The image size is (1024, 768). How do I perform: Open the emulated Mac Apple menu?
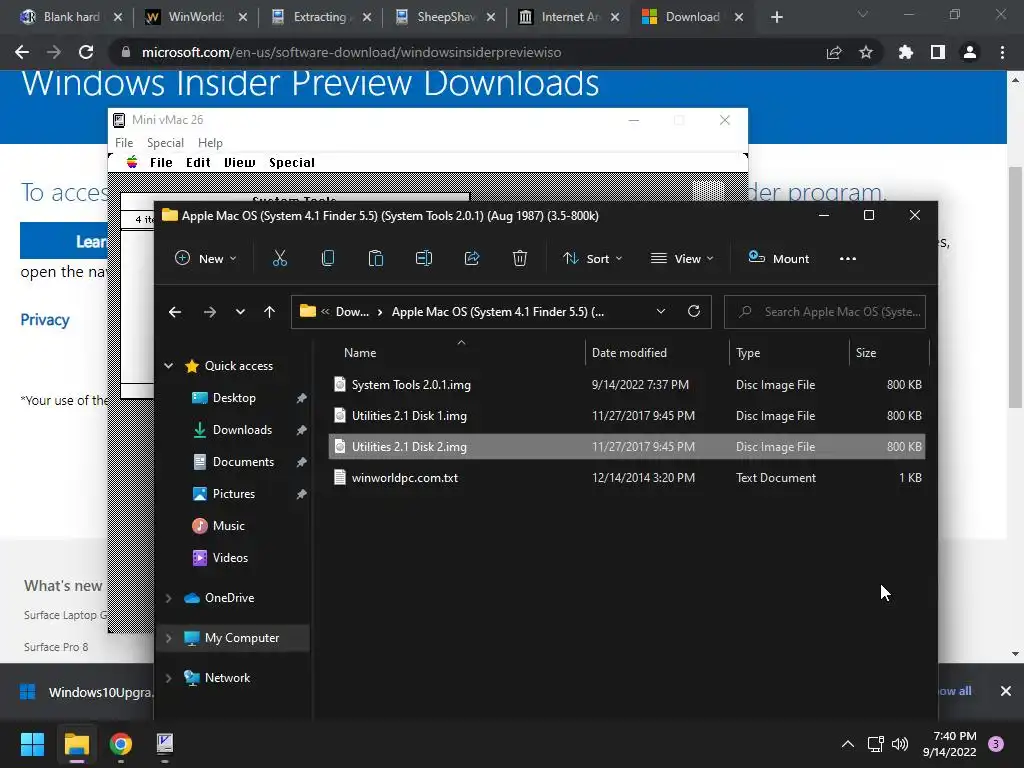(132, 162)
